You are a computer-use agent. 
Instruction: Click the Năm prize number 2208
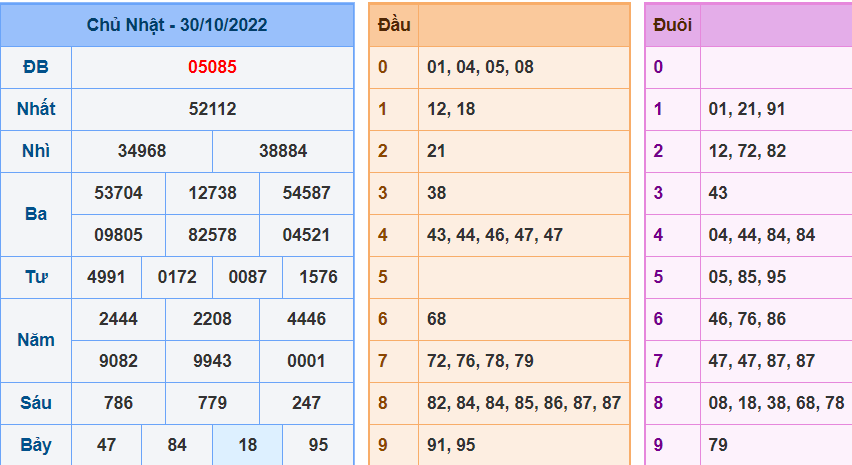tap(212, 319)
